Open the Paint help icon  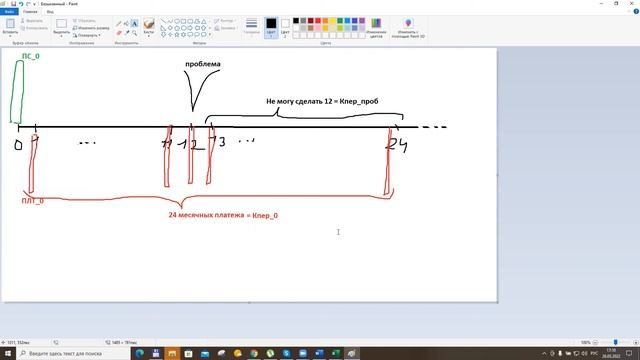(636, 11)
